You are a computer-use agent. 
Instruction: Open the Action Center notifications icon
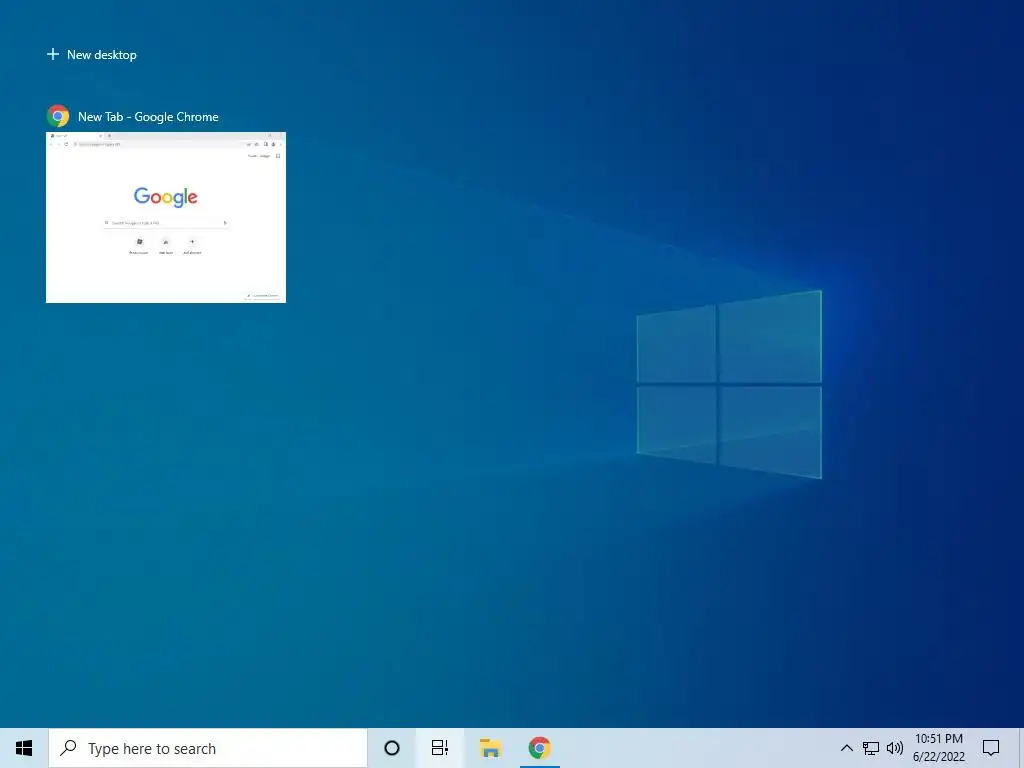tap(991, 748)
